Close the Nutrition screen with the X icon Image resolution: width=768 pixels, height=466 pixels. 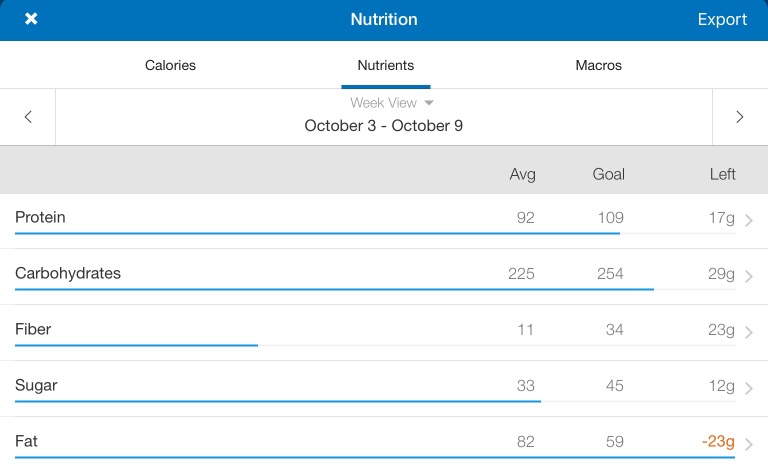(x=31, y=19)
